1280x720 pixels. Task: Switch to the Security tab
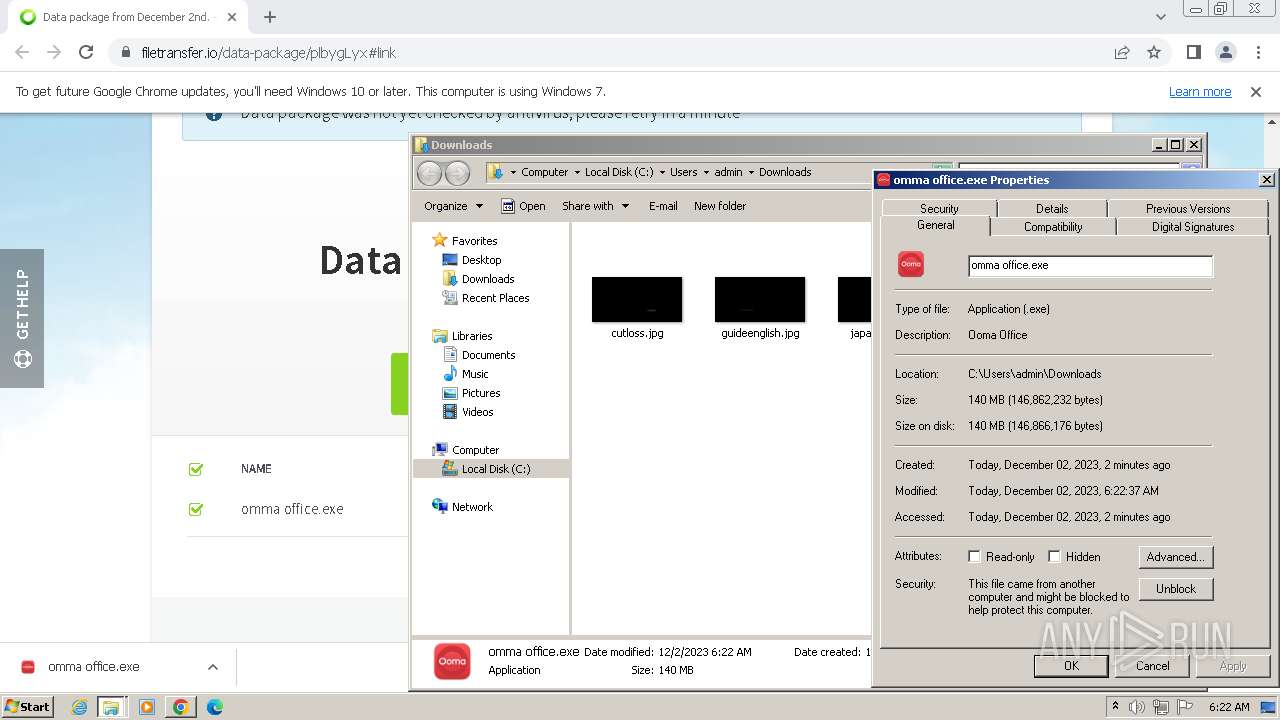coord(939,208)
